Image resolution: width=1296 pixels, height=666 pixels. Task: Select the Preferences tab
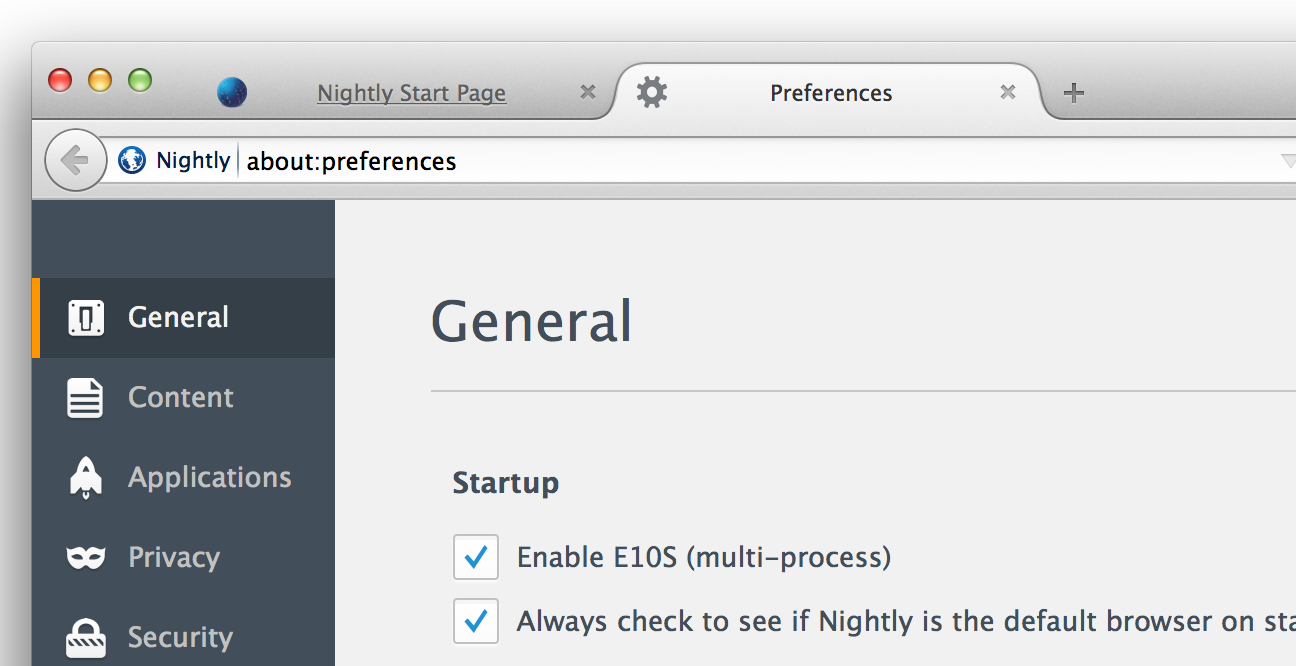[x=830, y=93]
